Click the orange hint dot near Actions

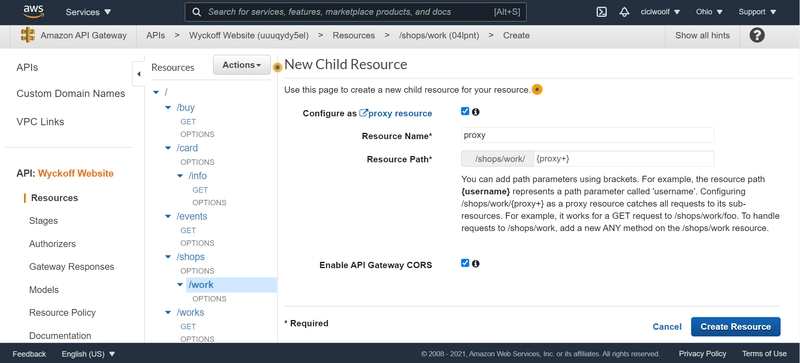(x=277, y=67)
